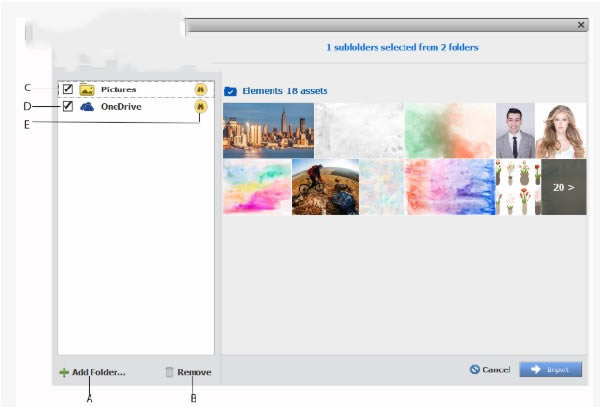The image size is (600, 407).
Task: Click the watch folder icon for OneDrive
Action: pyautogui.click(x=201, y=106)
